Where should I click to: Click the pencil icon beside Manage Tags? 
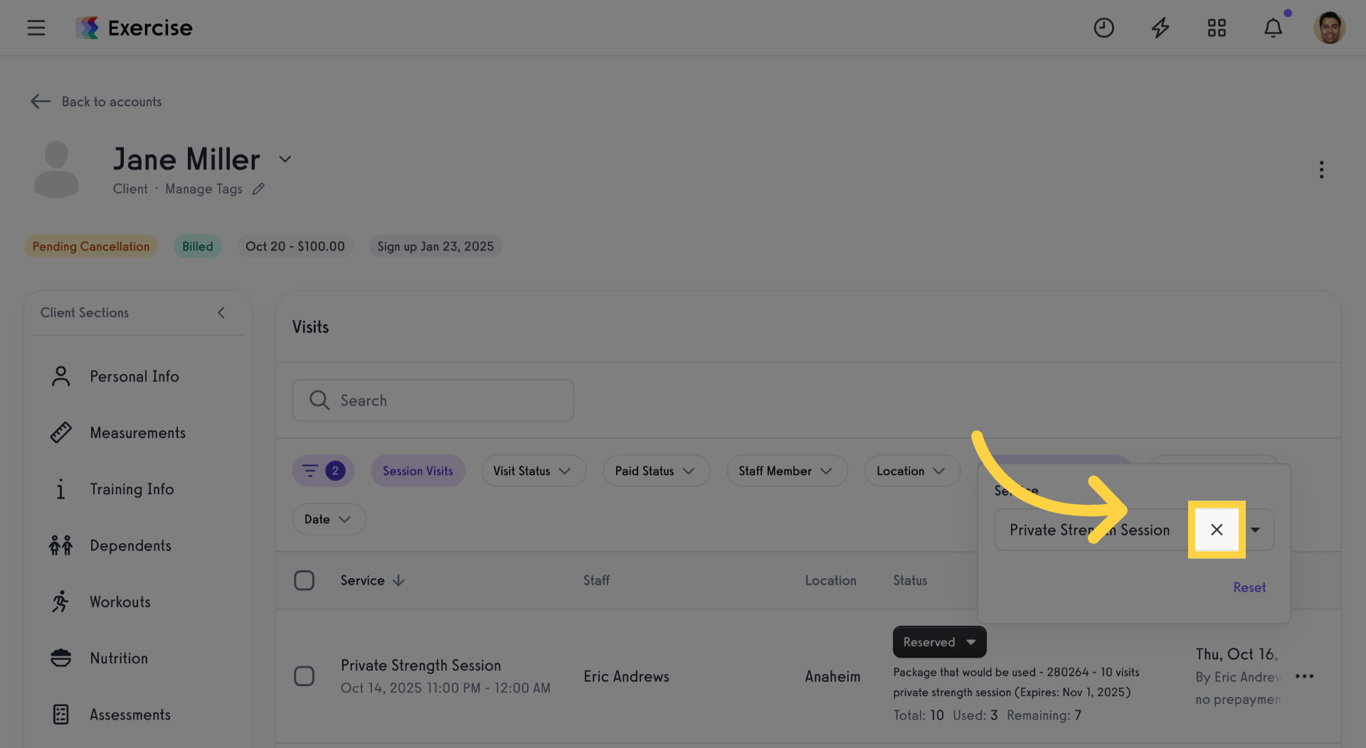pos(258,189)
